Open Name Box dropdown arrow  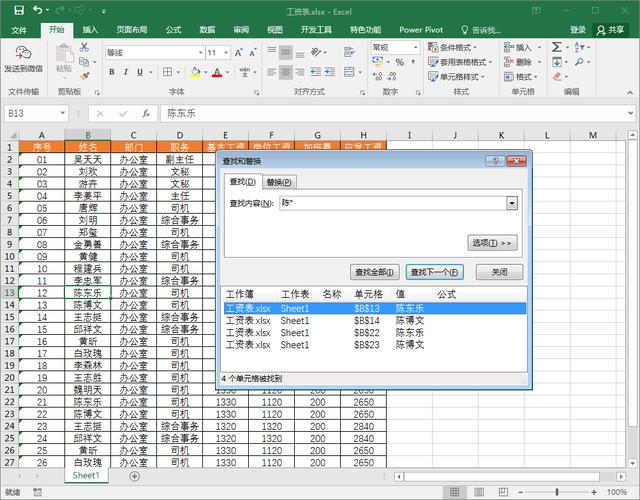(x=63, y=113)
